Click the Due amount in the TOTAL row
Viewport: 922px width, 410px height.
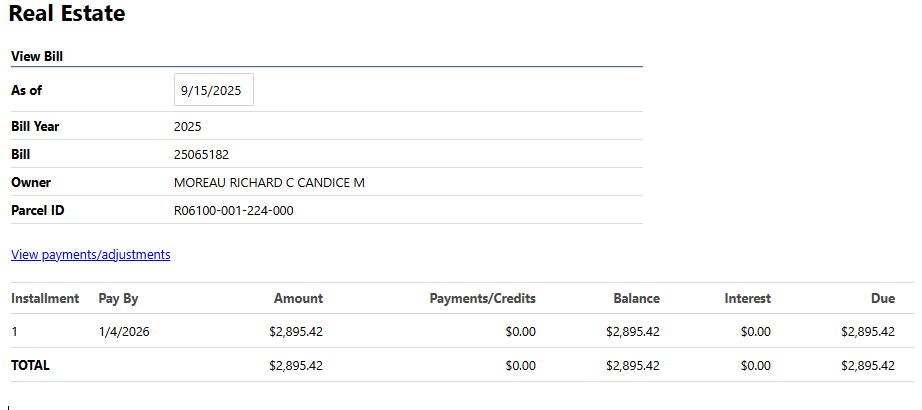pos(868,366)
